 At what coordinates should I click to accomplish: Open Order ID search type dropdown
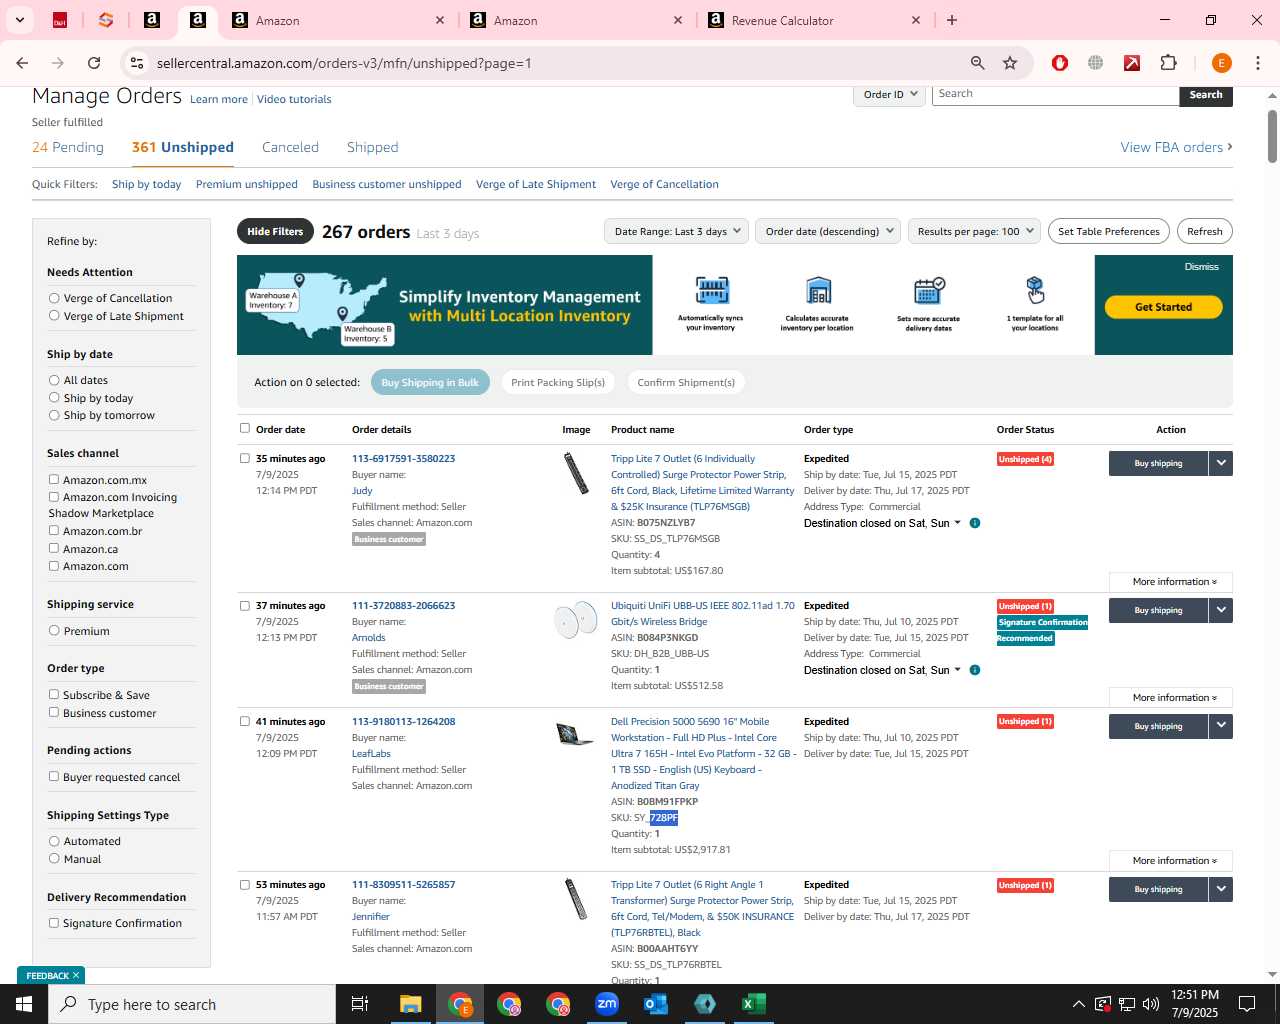tap(889, 95)
